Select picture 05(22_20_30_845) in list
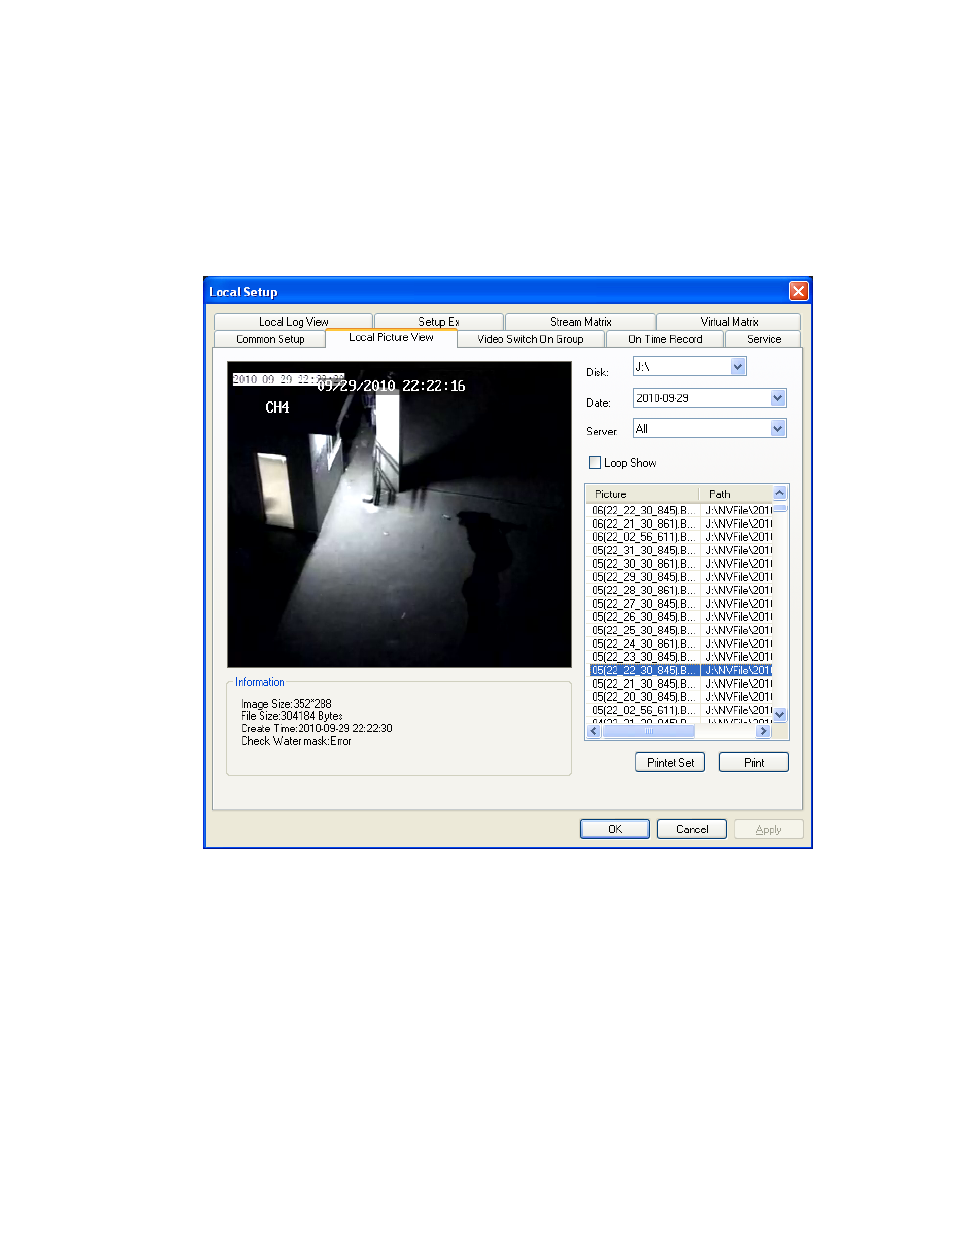954x1235 pixels. click(680, 697)
